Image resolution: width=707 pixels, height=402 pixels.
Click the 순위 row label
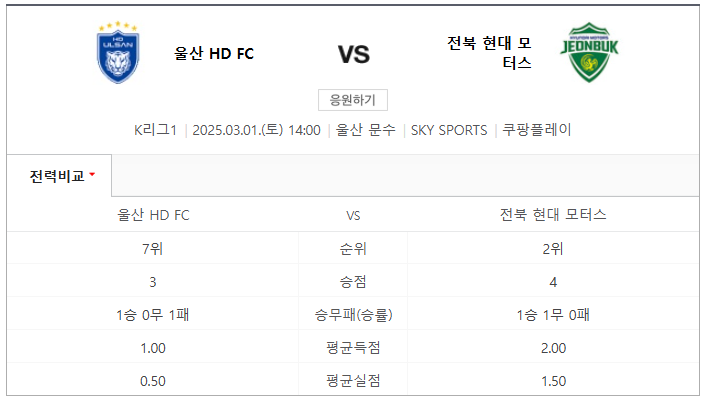353,248
